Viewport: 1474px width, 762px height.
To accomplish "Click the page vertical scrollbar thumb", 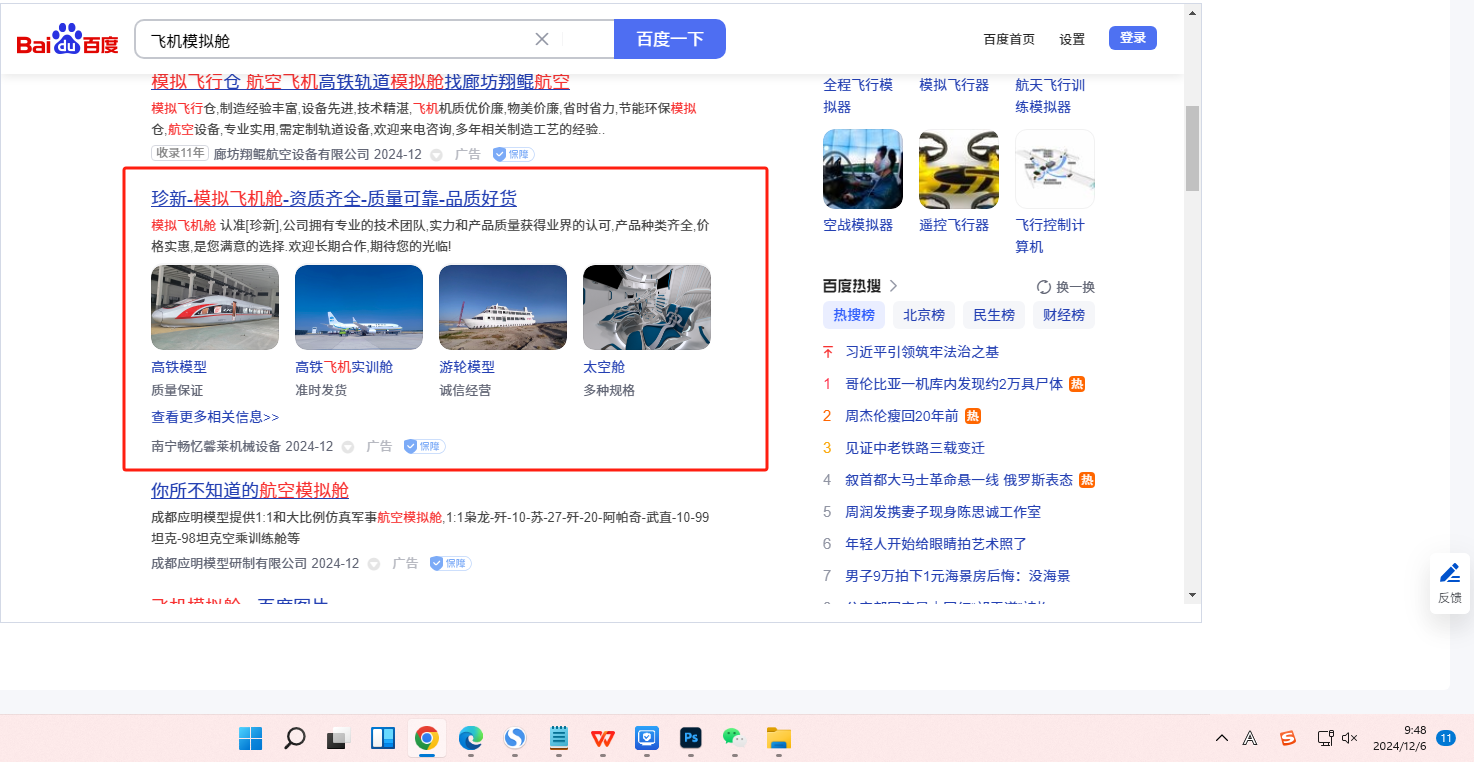I will (x=1192, y=148).
